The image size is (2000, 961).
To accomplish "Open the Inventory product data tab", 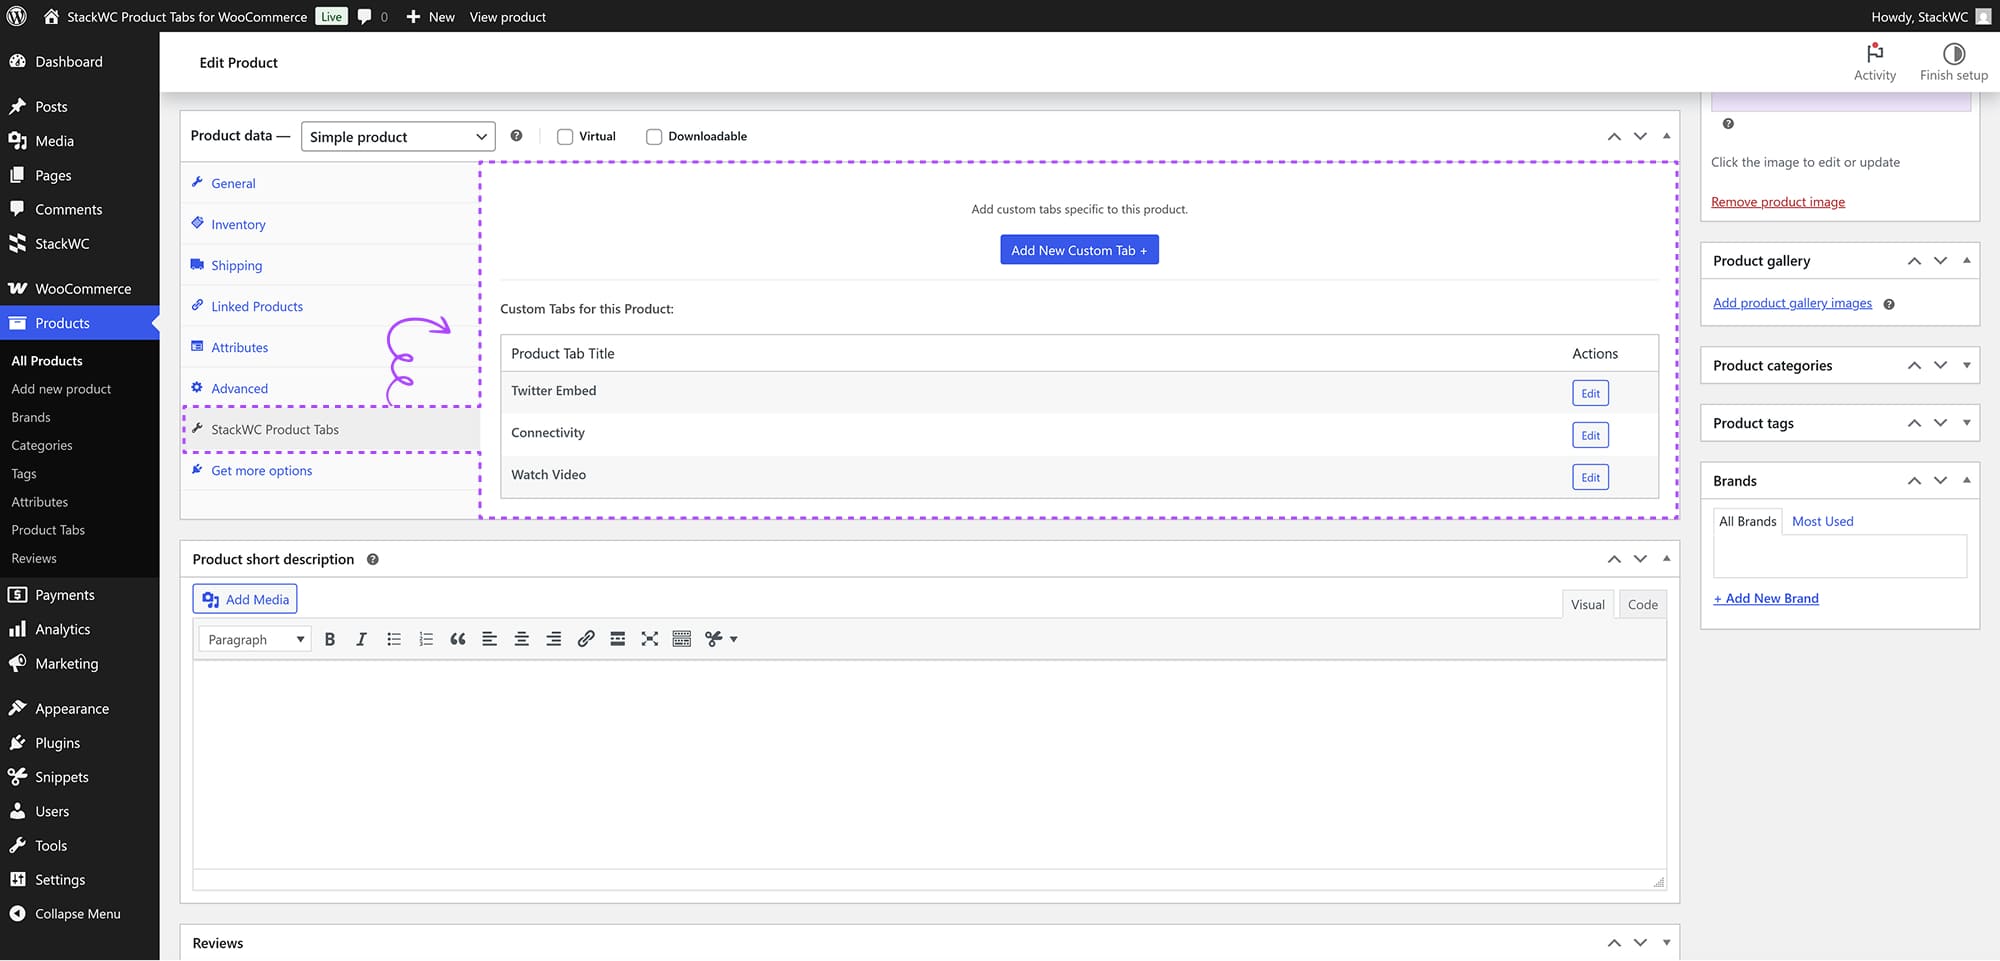I will click(x=238, y=225).
